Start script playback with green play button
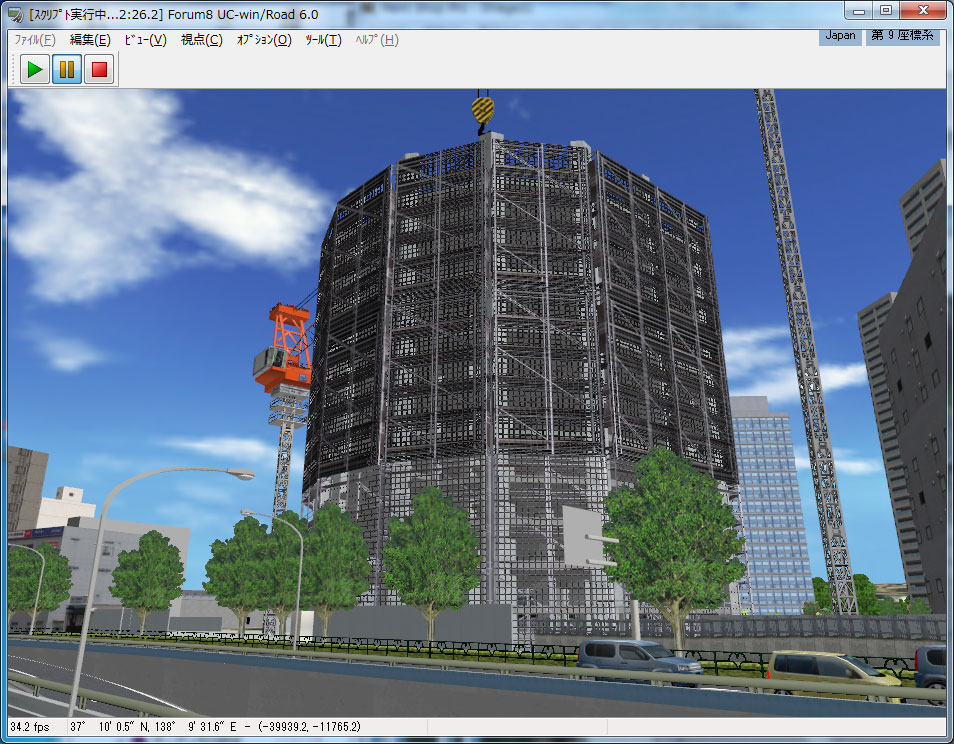954x744 pixels. point(35,69)
